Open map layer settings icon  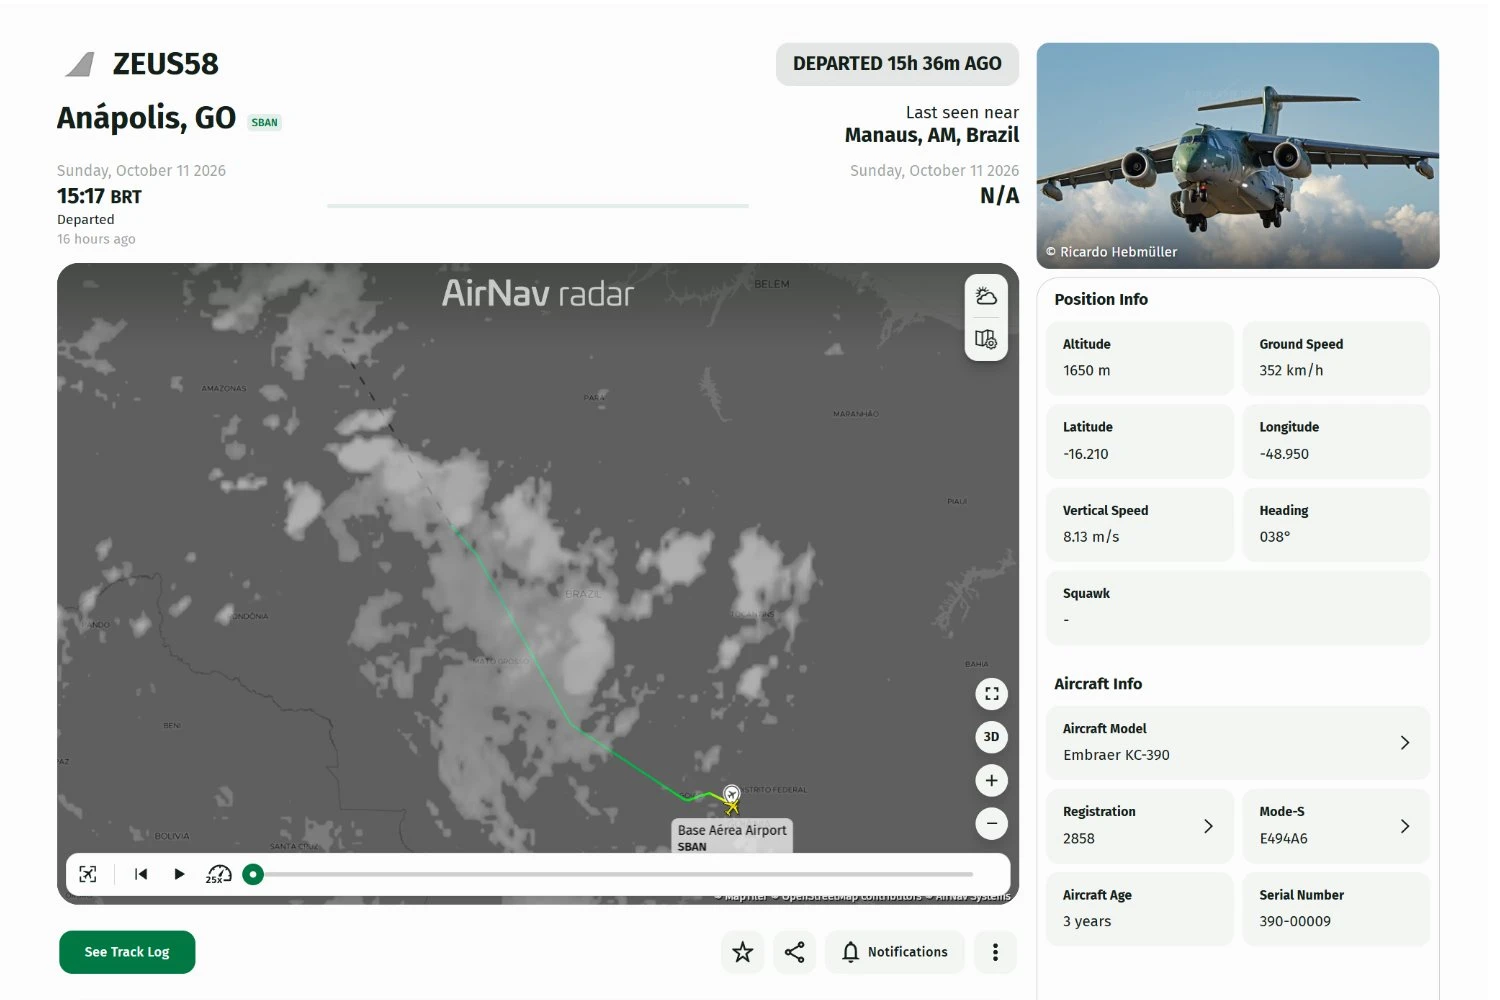click(x=986, y=340)
